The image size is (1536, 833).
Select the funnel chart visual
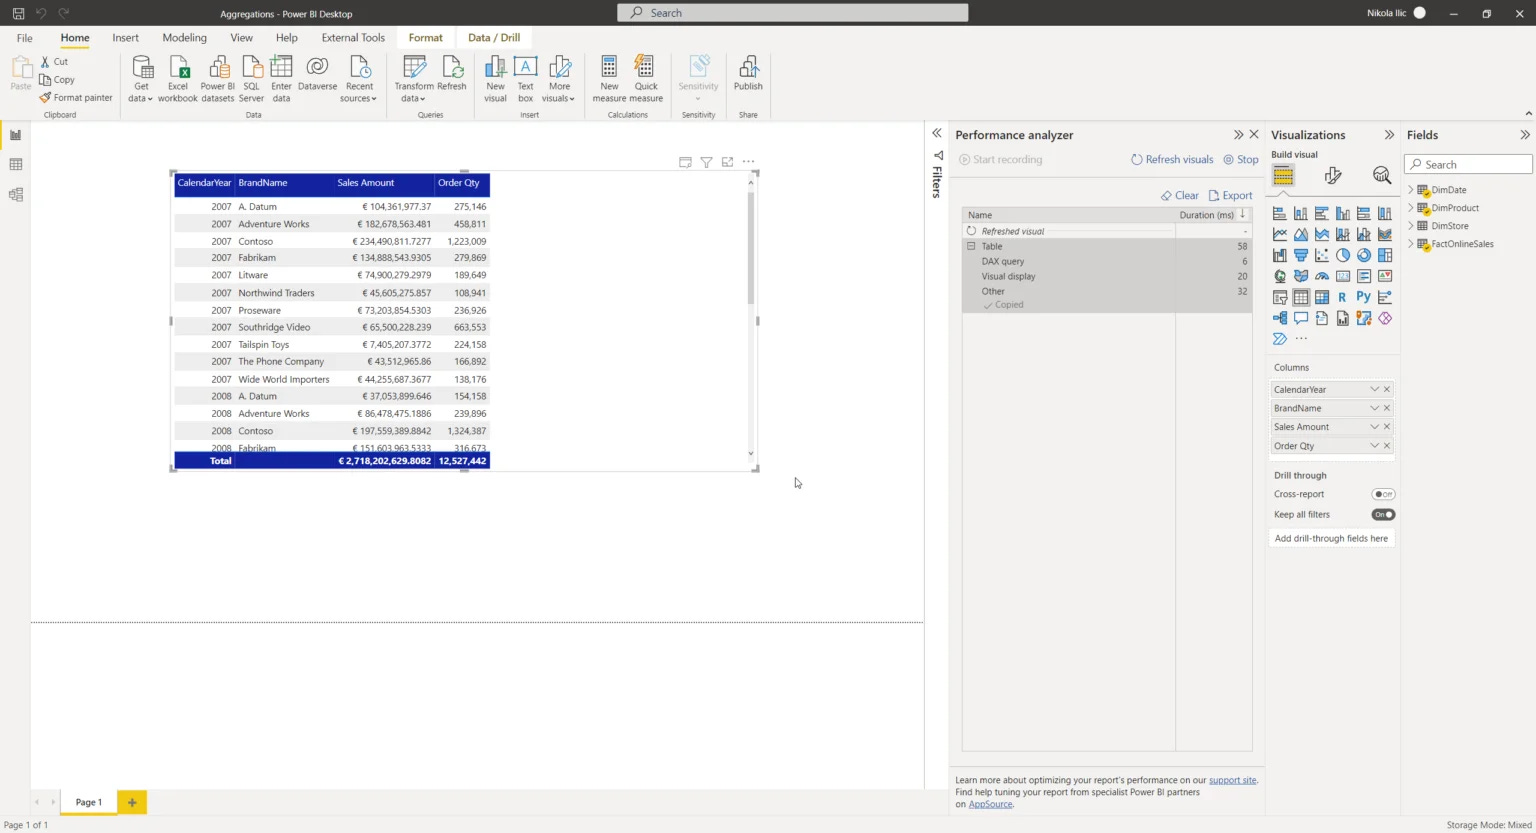(x=1301, y=255)
